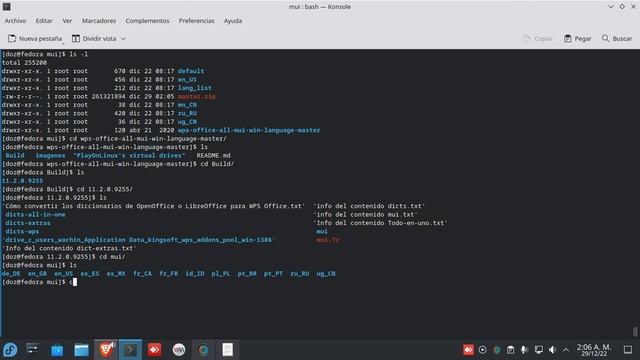640x360 pixels.
Task: Open the Editar menu
Action: point(44,21)
